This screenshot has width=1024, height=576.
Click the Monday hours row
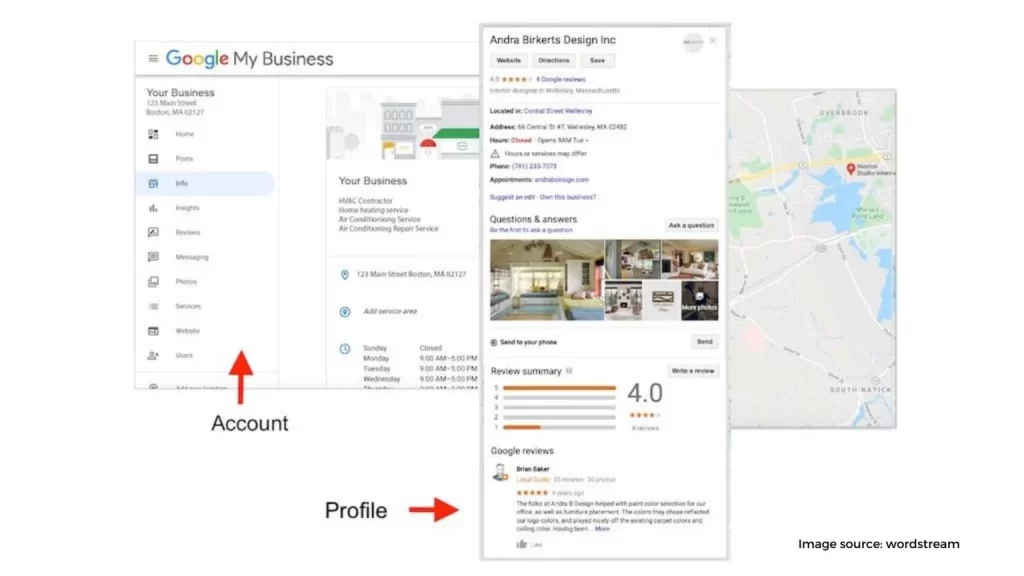(x=420, y=359)
